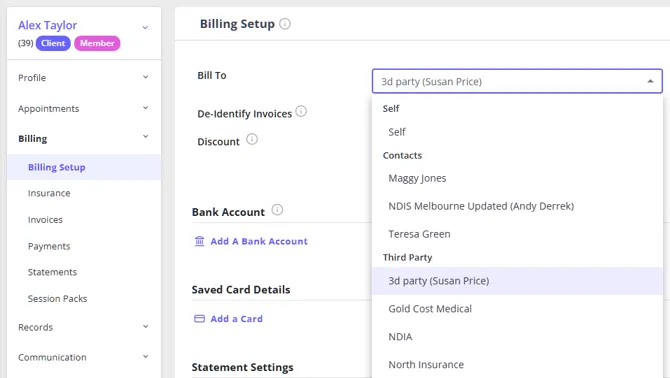Click the Alex Taylor client name

(47, 25)
